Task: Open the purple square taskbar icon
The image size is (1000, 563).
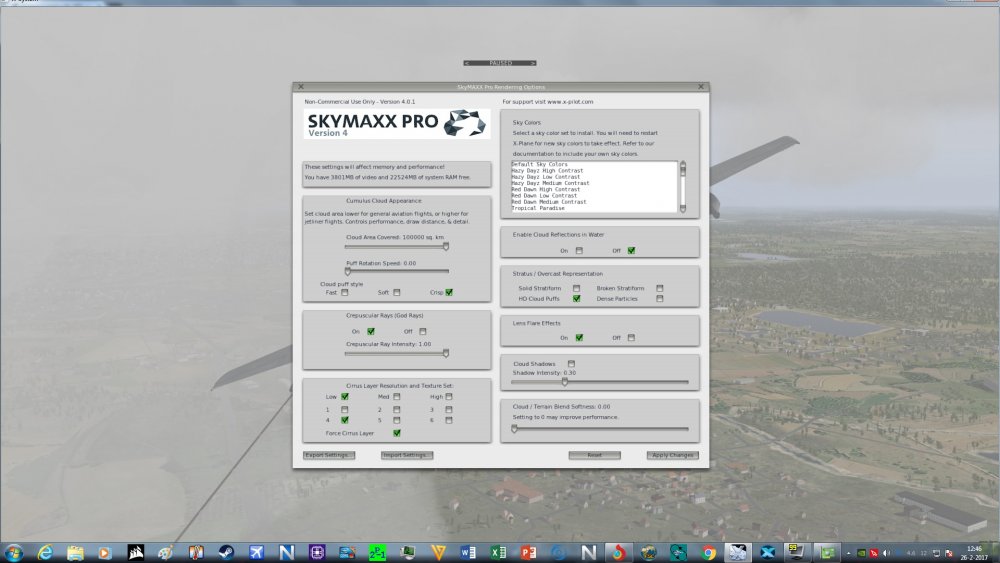Action: click(x=317, y=552)
